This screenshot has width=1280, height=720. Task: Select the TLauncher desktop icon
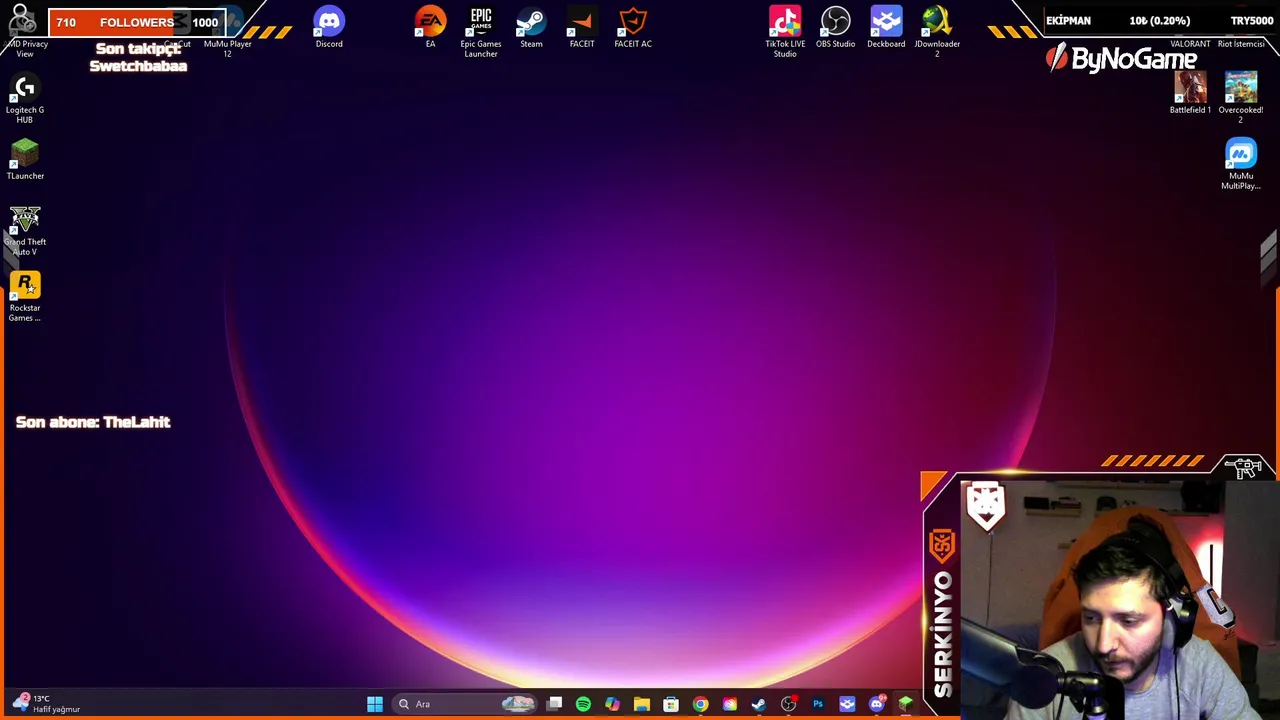point(25,160)
